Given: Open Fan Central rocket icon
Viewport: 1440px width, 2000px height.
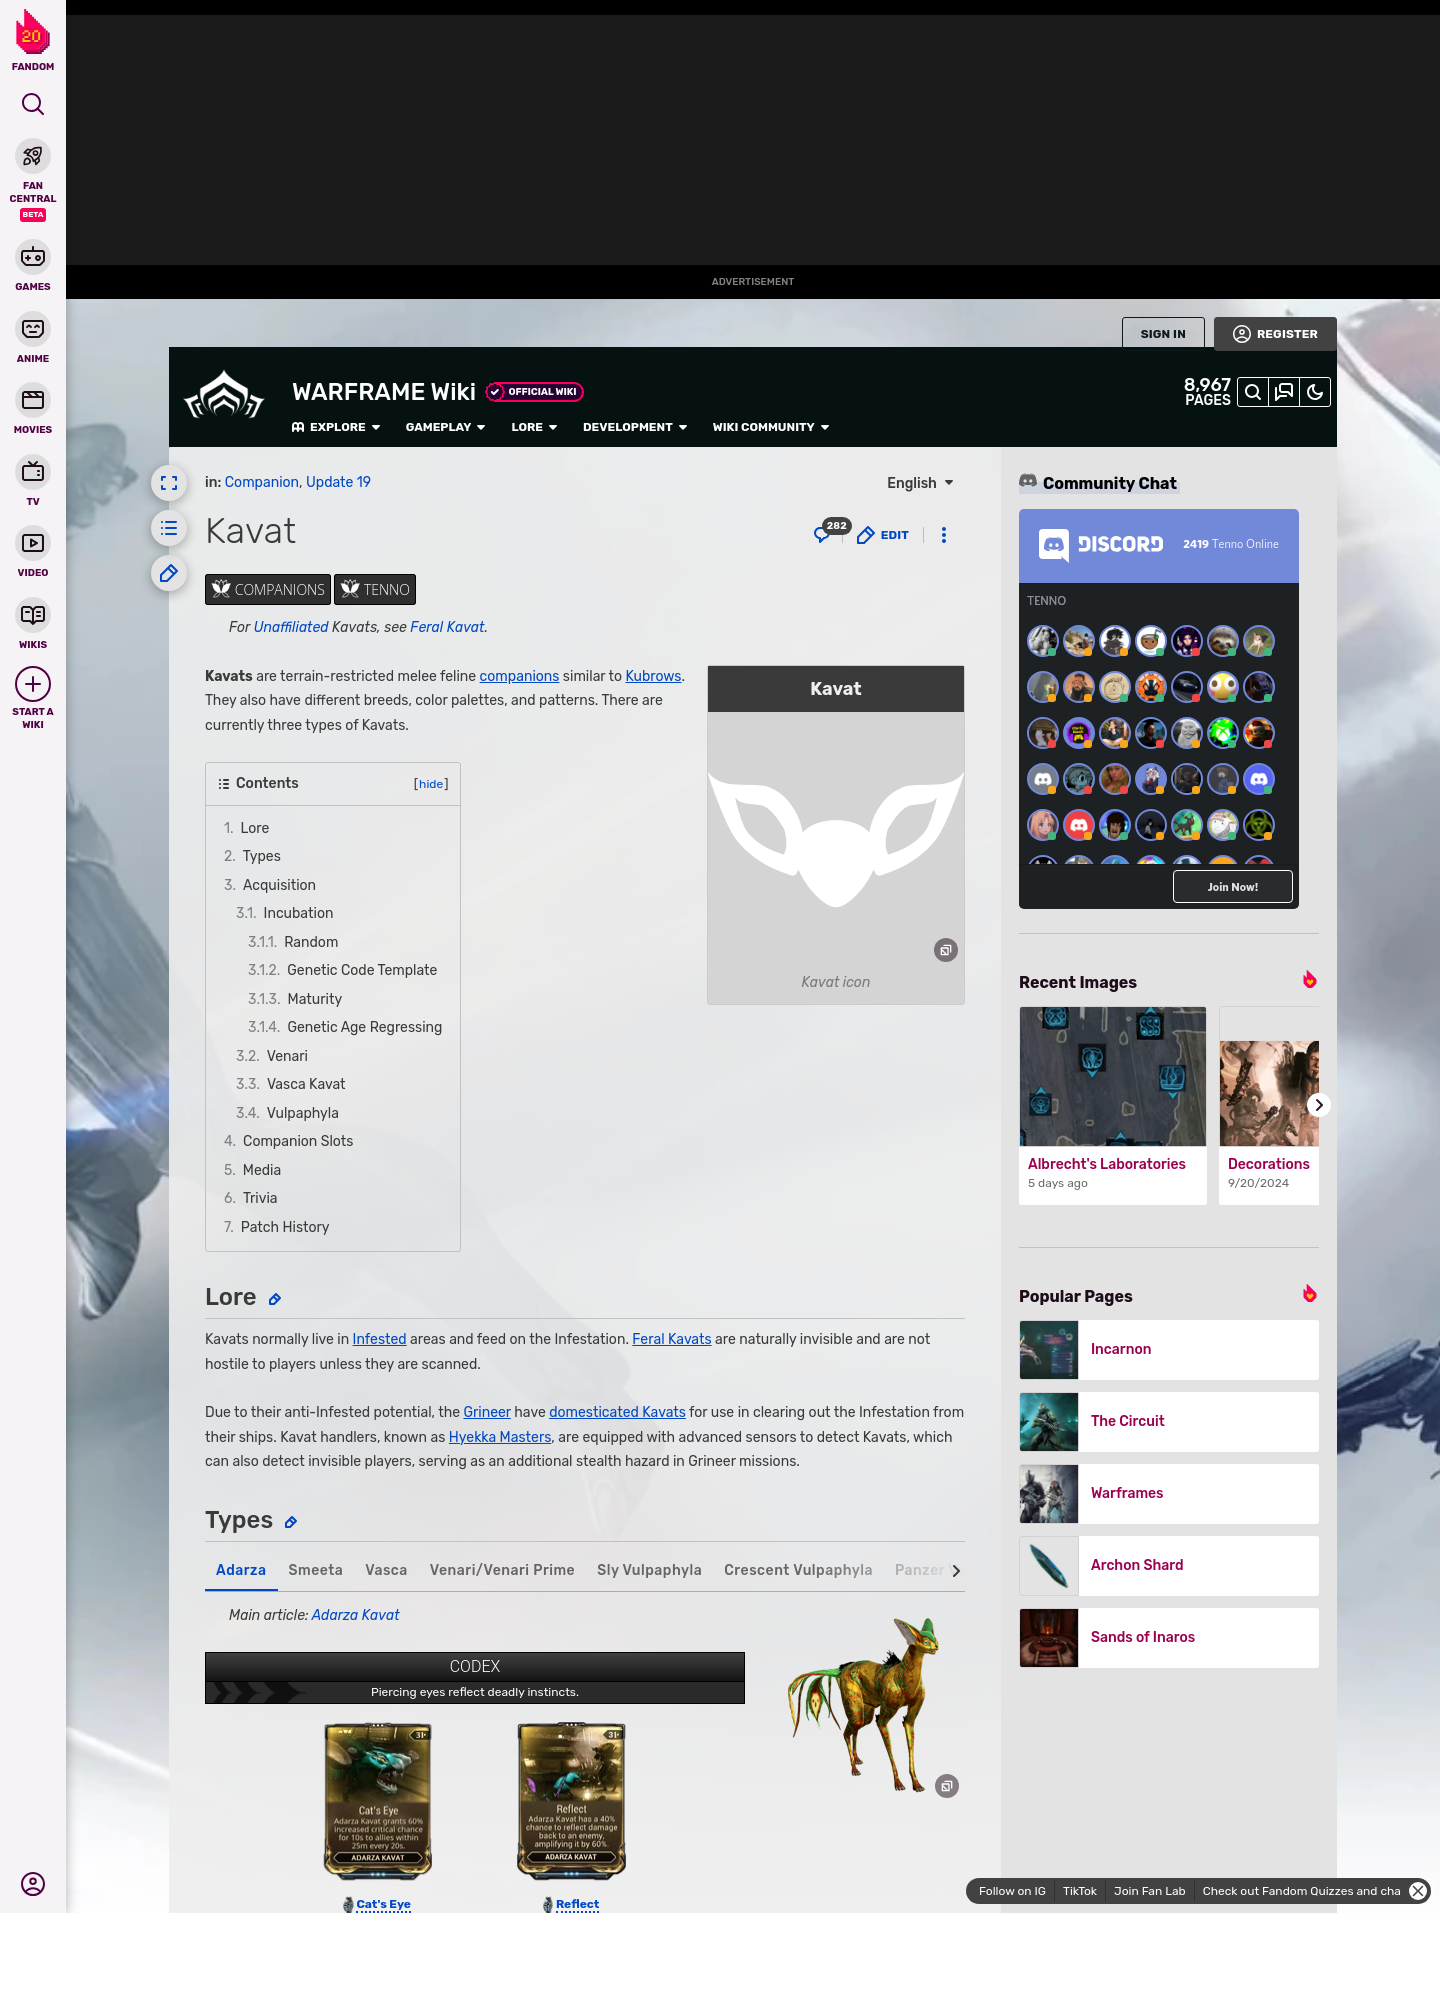Looking at the screenshot, I should [33, 157].
